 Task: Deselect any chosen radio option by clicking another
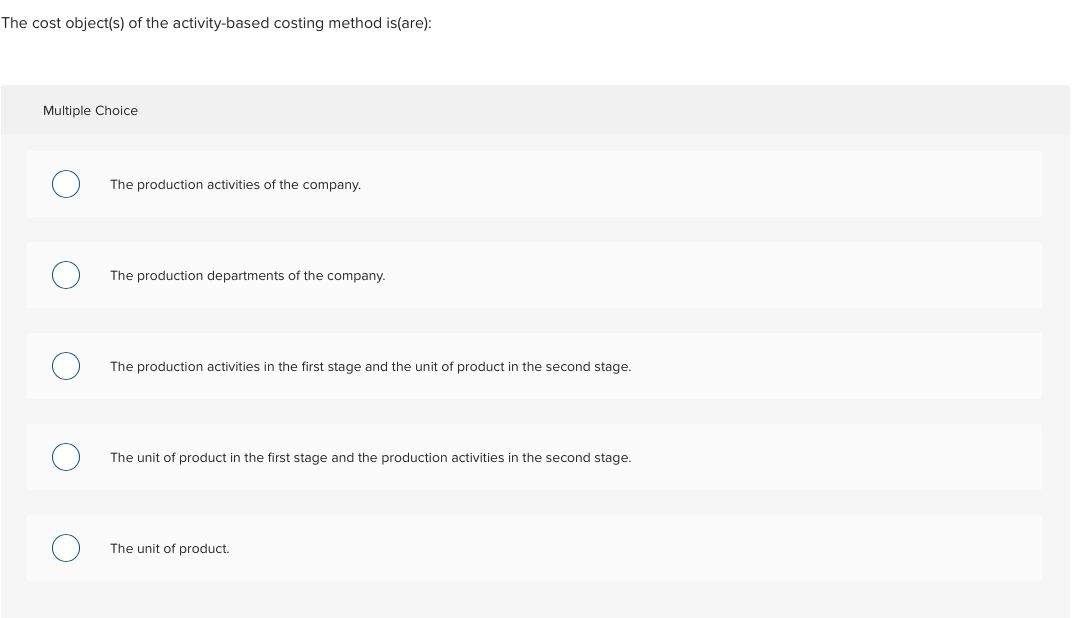[65, 275]
